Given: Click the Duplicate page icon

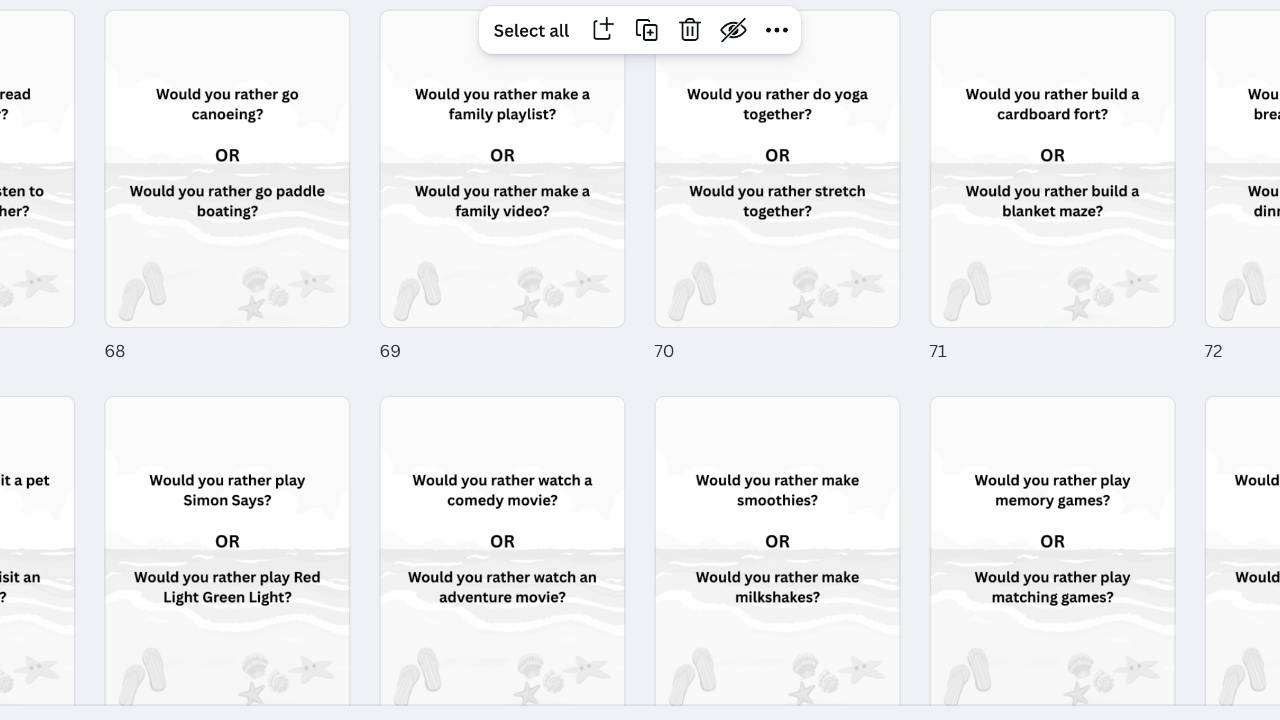Looking at the screenshot, I should [x=647, y=30].
